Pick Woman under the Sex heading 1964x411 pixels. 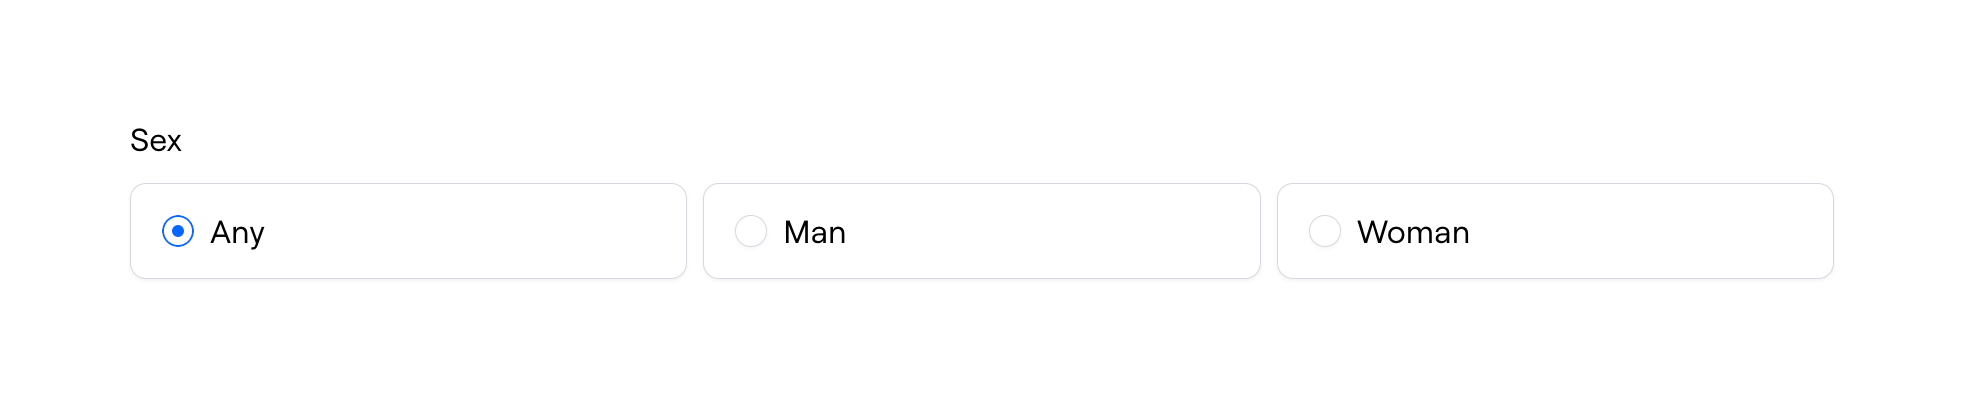[x=1325, y=231]
